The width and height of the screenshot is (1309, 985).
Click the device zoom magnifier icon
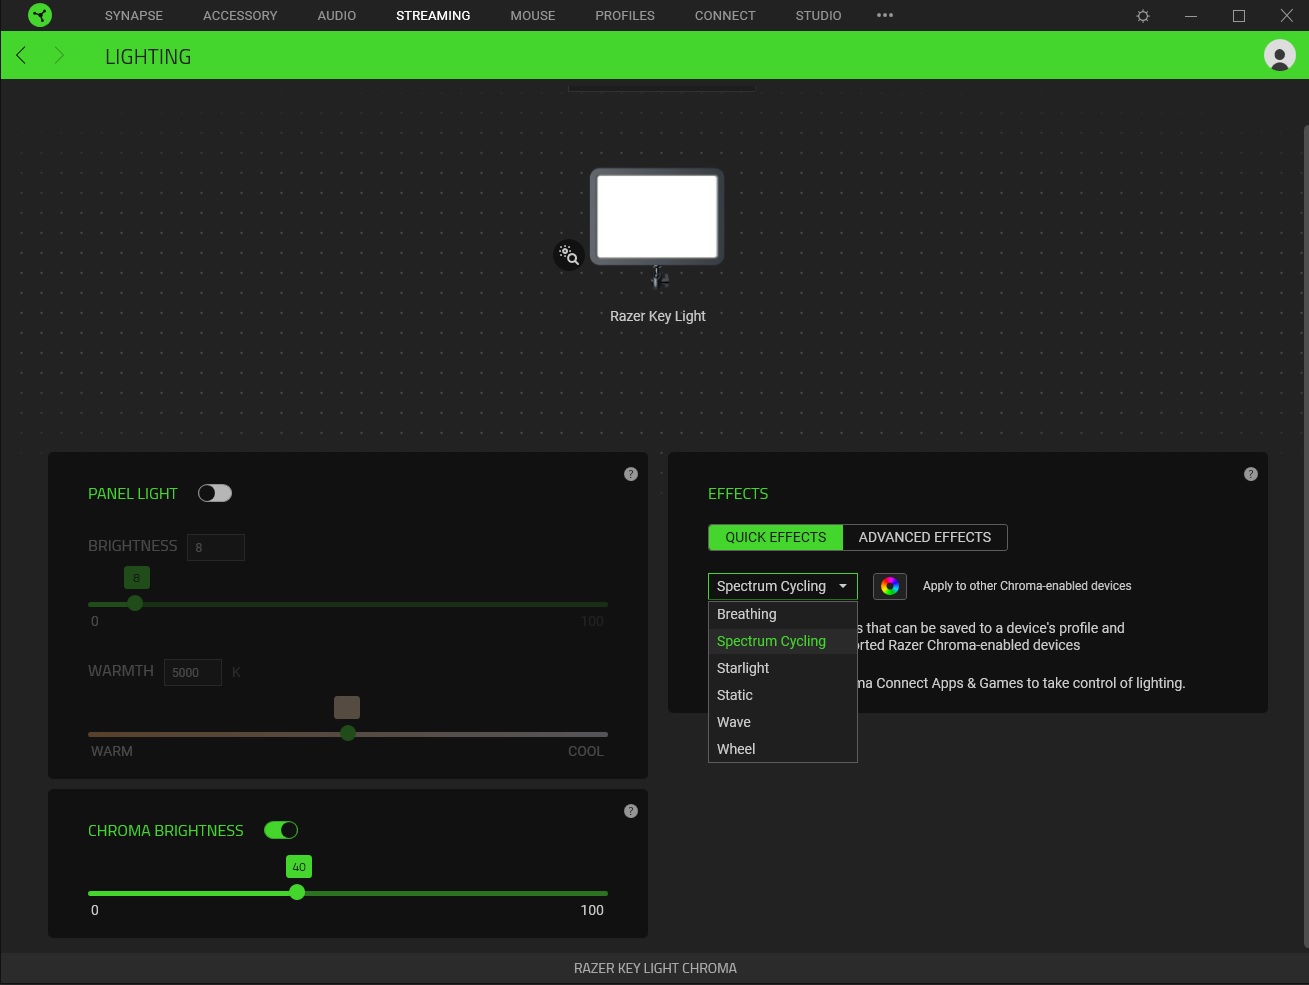tap(568, 255)
